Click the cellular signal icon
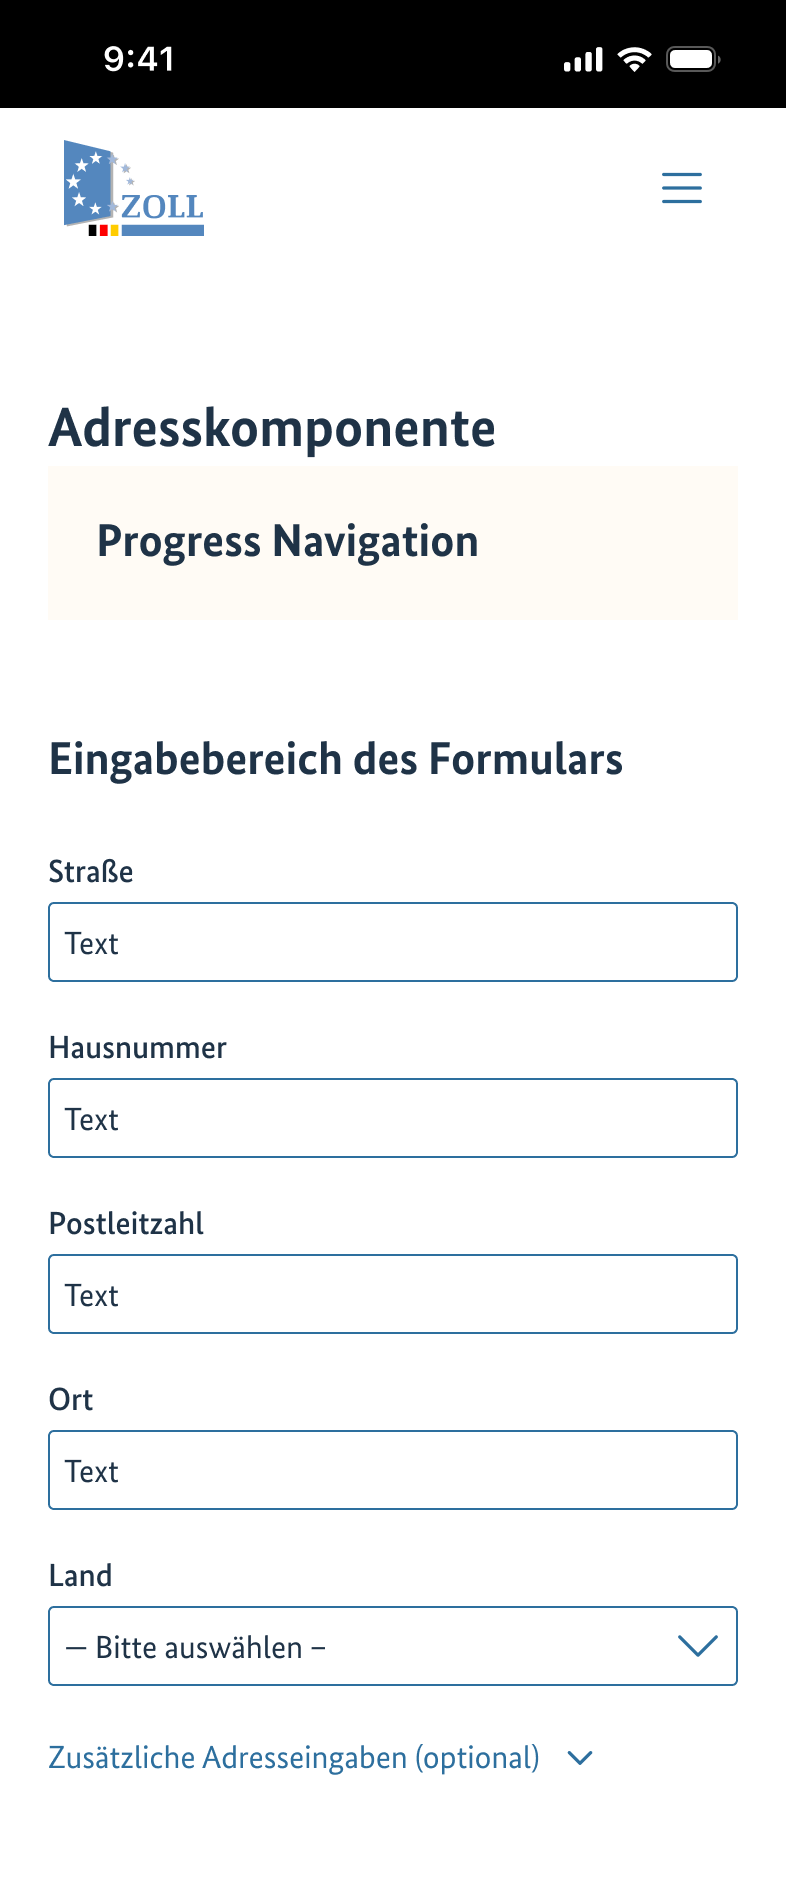Screen dimensions: 786x1894 tap(584, 58)
